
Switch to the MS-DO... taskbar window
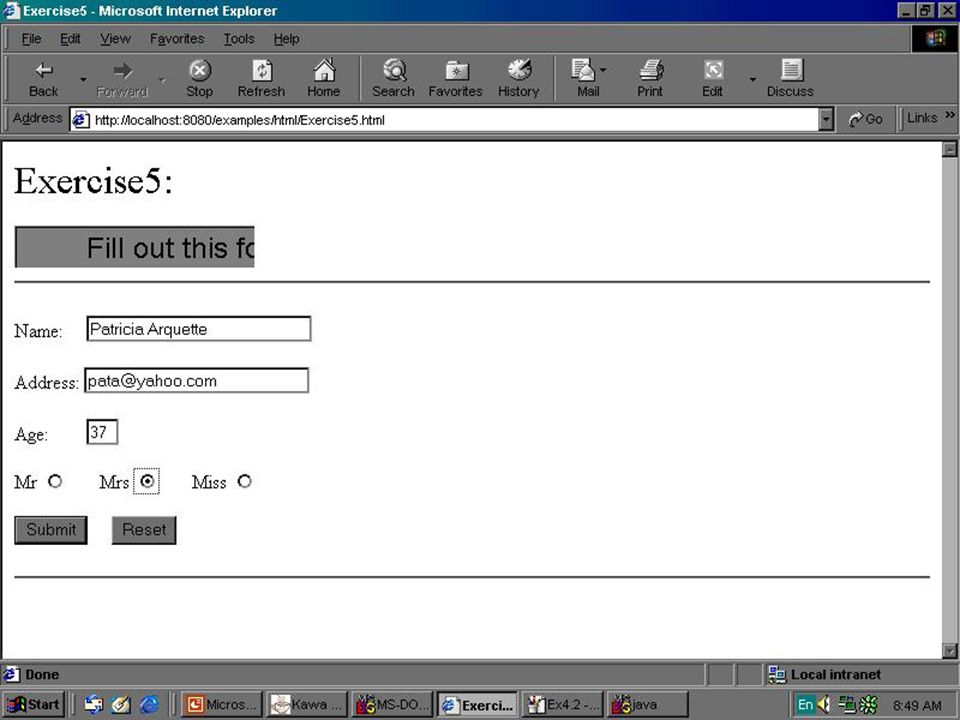393,705
